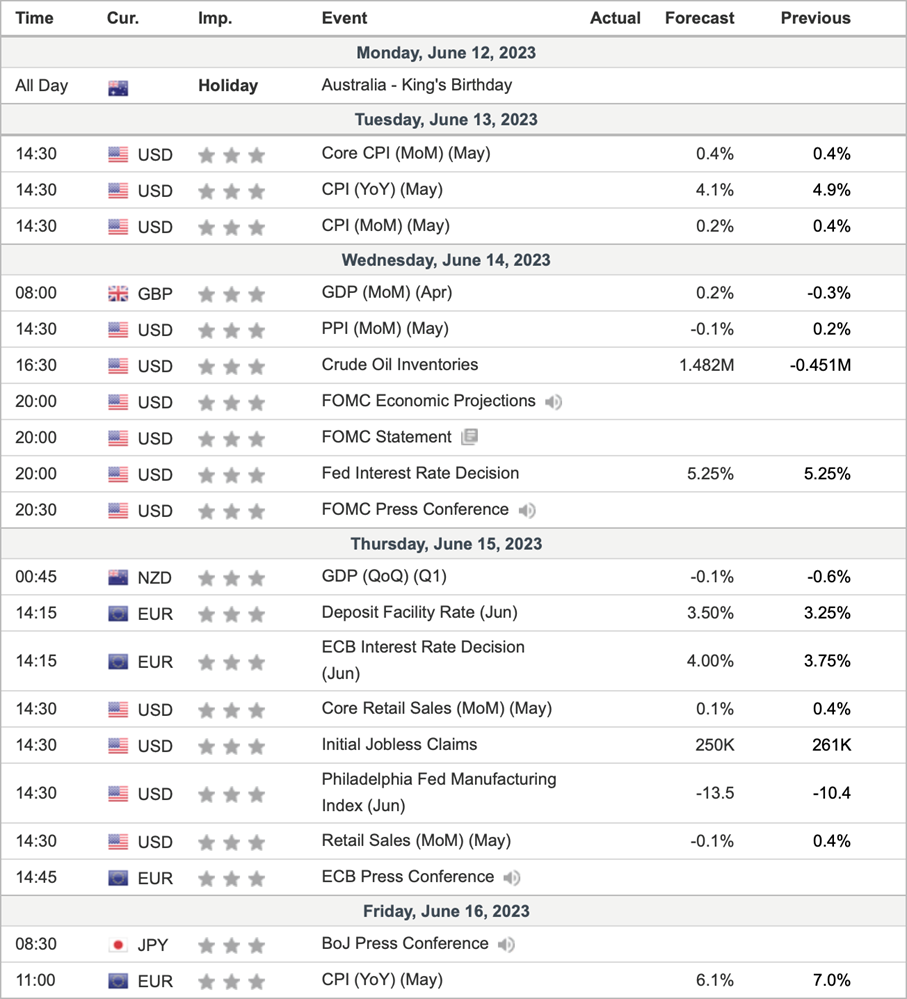Viewport: 907px width, 999px height.
Task: Click the Wednesday, June 14, 2023 date row
Action: pos(446,260)
